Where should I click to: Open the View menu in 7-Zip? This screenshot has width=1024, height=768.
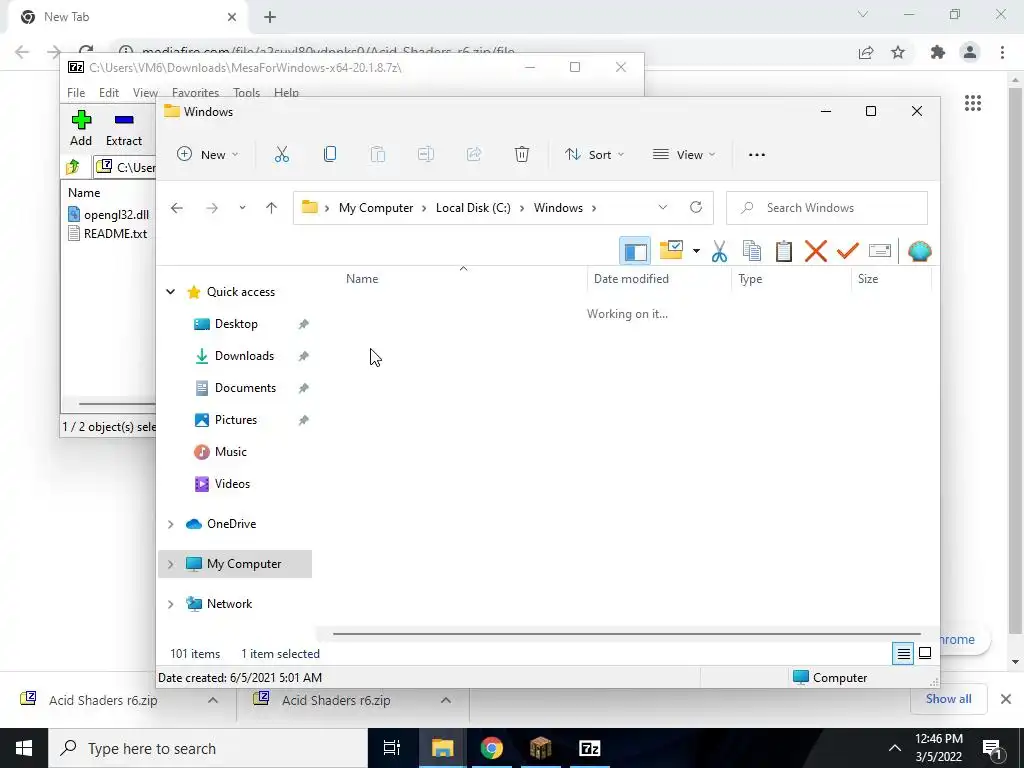point(145,93)
